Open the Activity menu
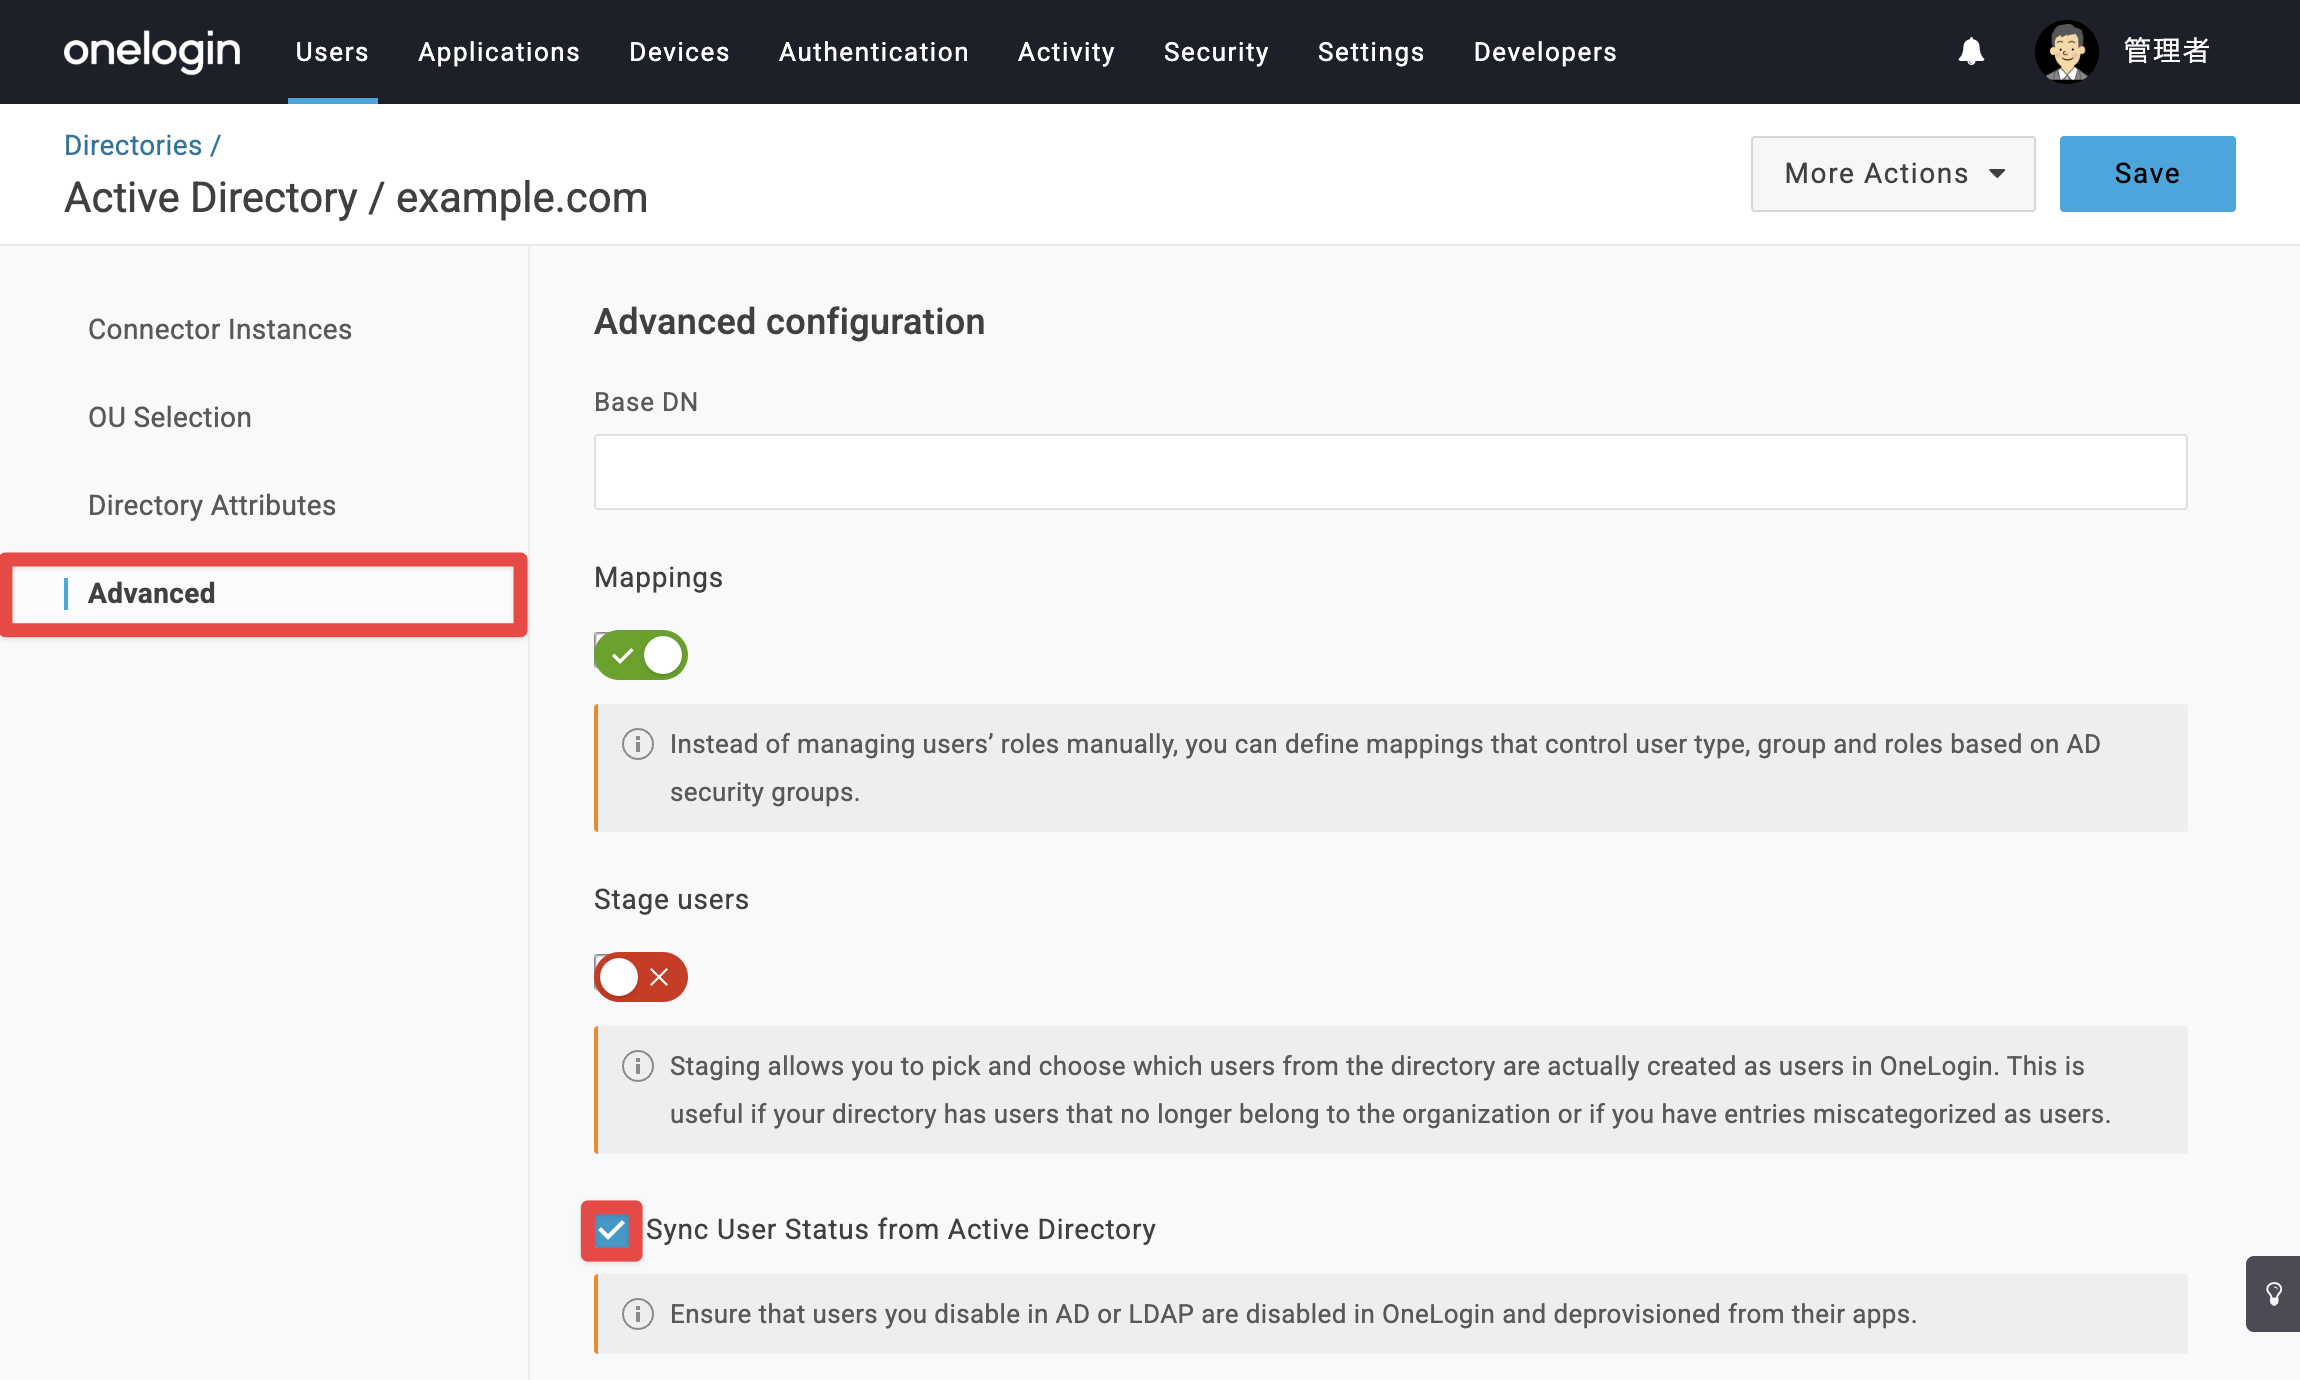Screen dimensions: 2300x1380 point(1066,52)
